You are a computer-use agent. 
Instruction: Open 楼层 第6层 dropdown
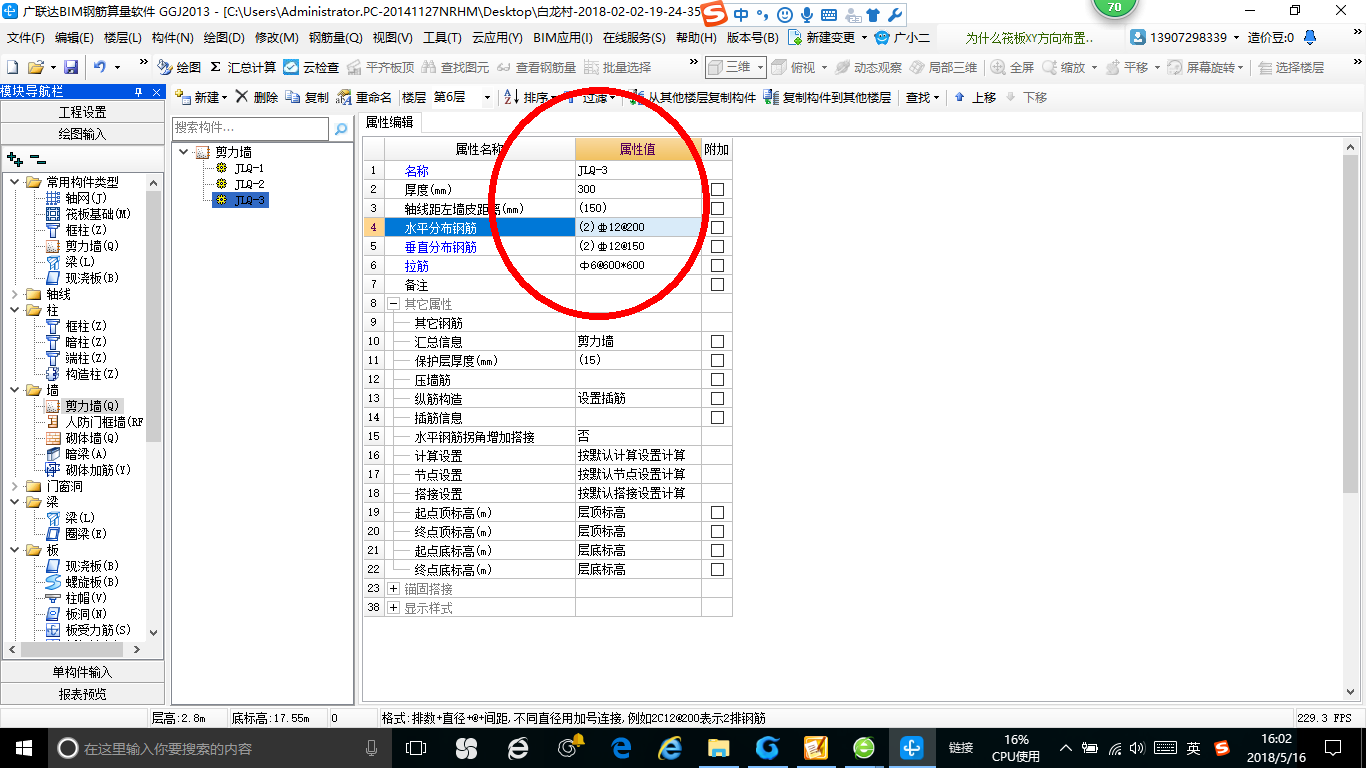click(x=487, y=97)
